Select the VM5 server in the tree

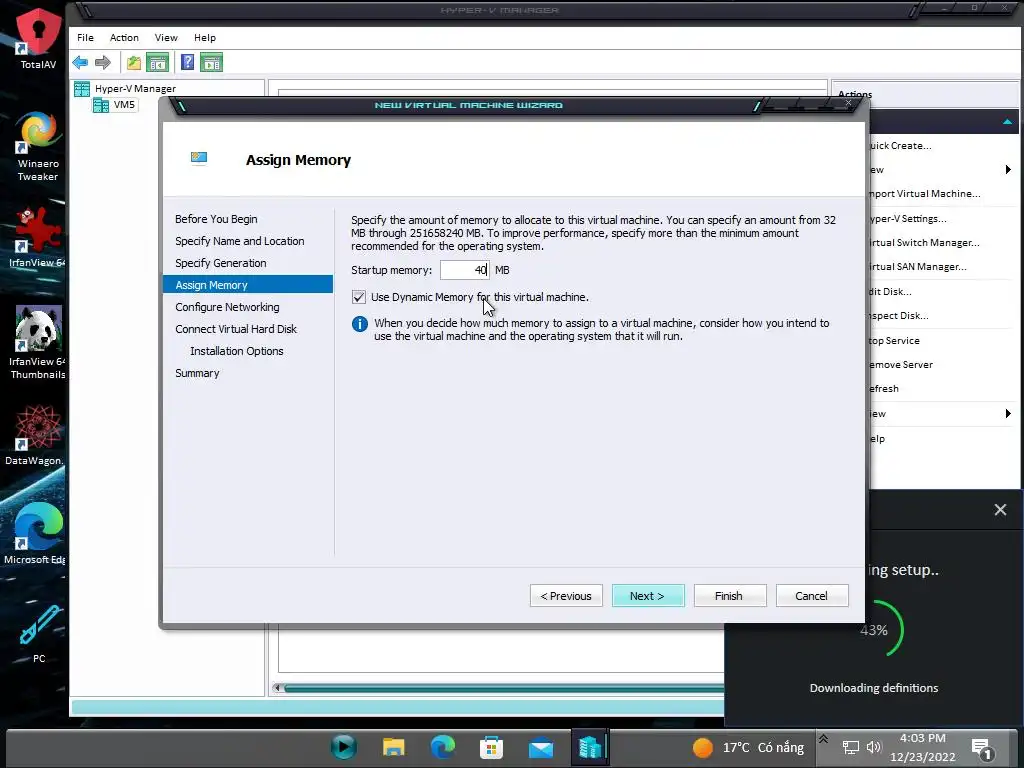(x=115, y=104)
